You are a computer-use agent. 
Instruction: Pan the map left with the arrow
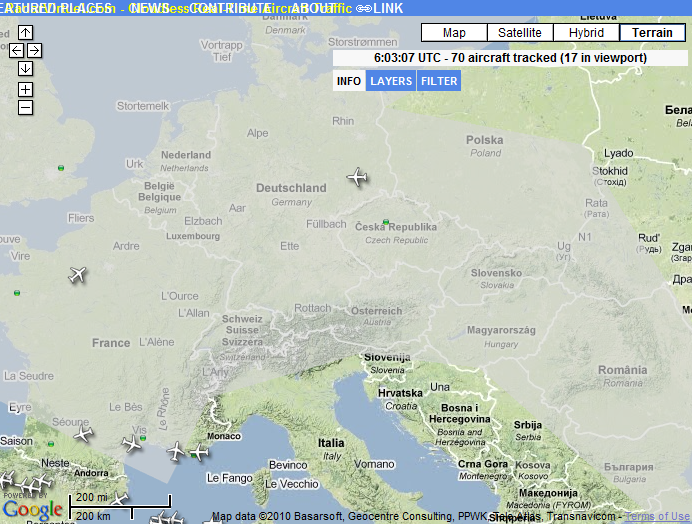point(16,50)
